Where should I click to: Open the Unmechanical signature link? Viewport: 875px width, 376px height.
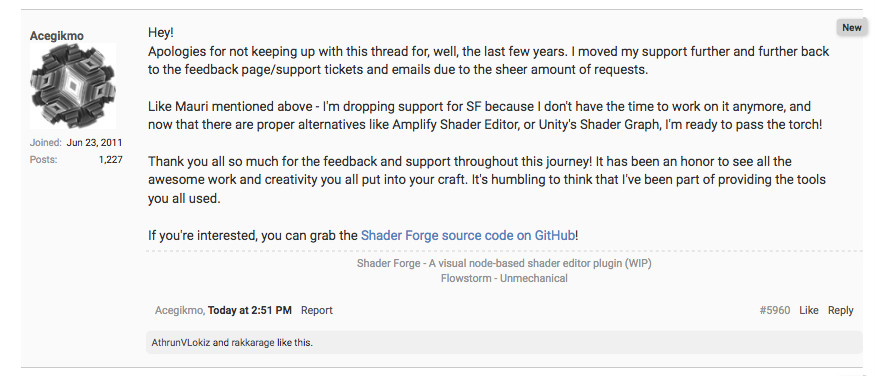[x=534, y=278]
